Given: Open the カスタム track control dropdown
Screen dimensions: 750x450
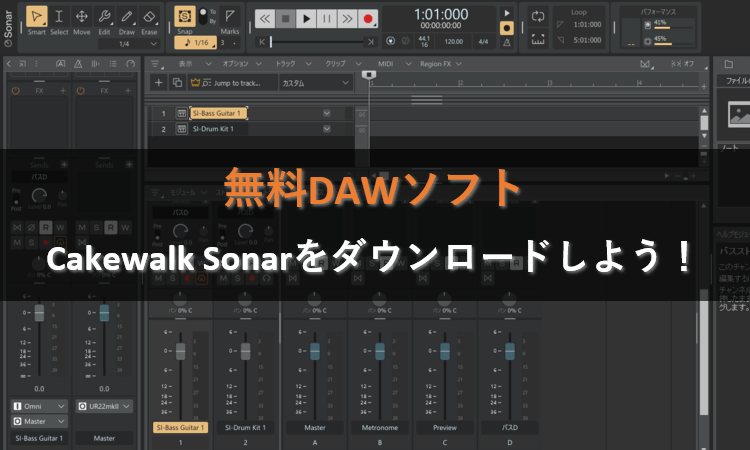Looking at the screenshot, I should pyautogui.click(x=315, y=83).
